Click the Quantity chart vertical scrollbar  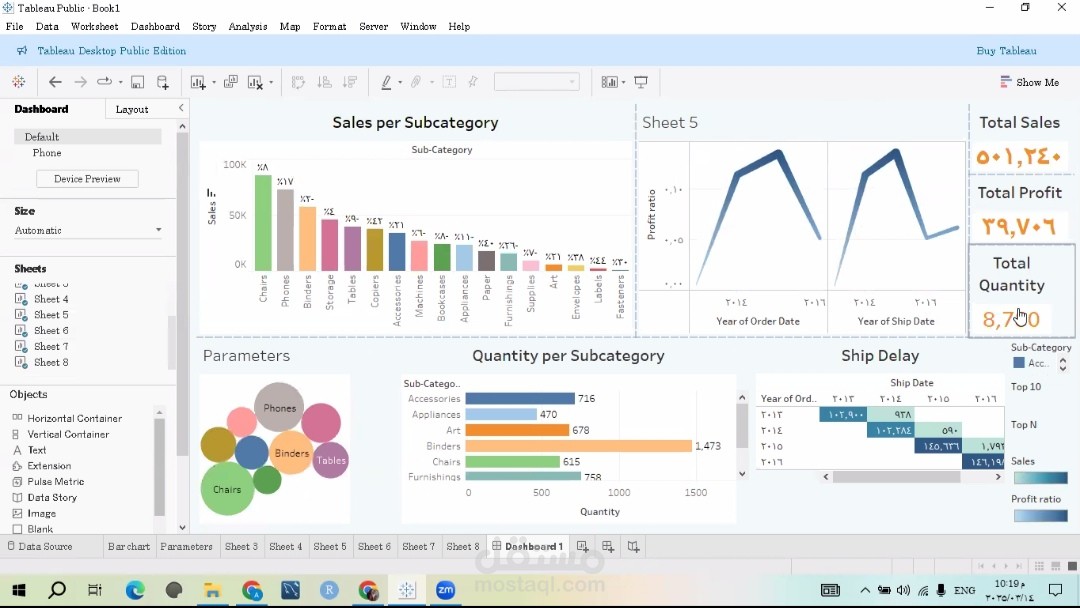point(742,426)
